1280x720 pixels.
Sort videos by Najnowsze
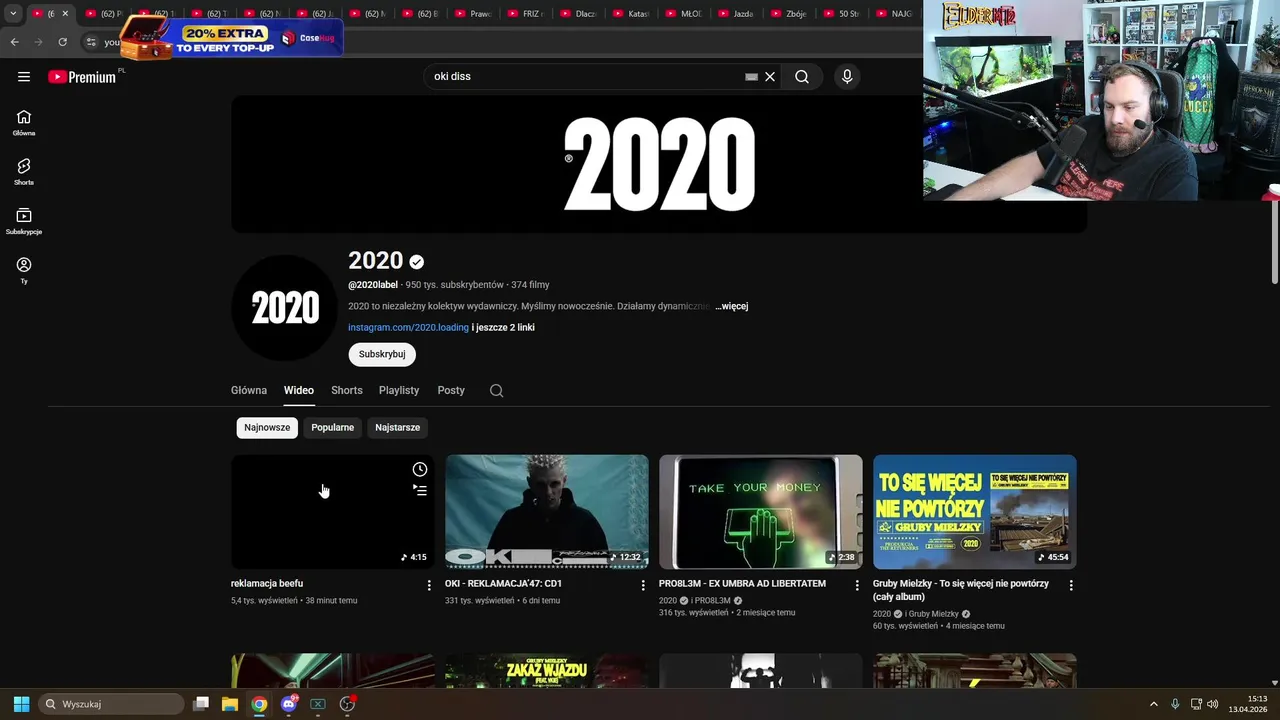click(267, 427)
